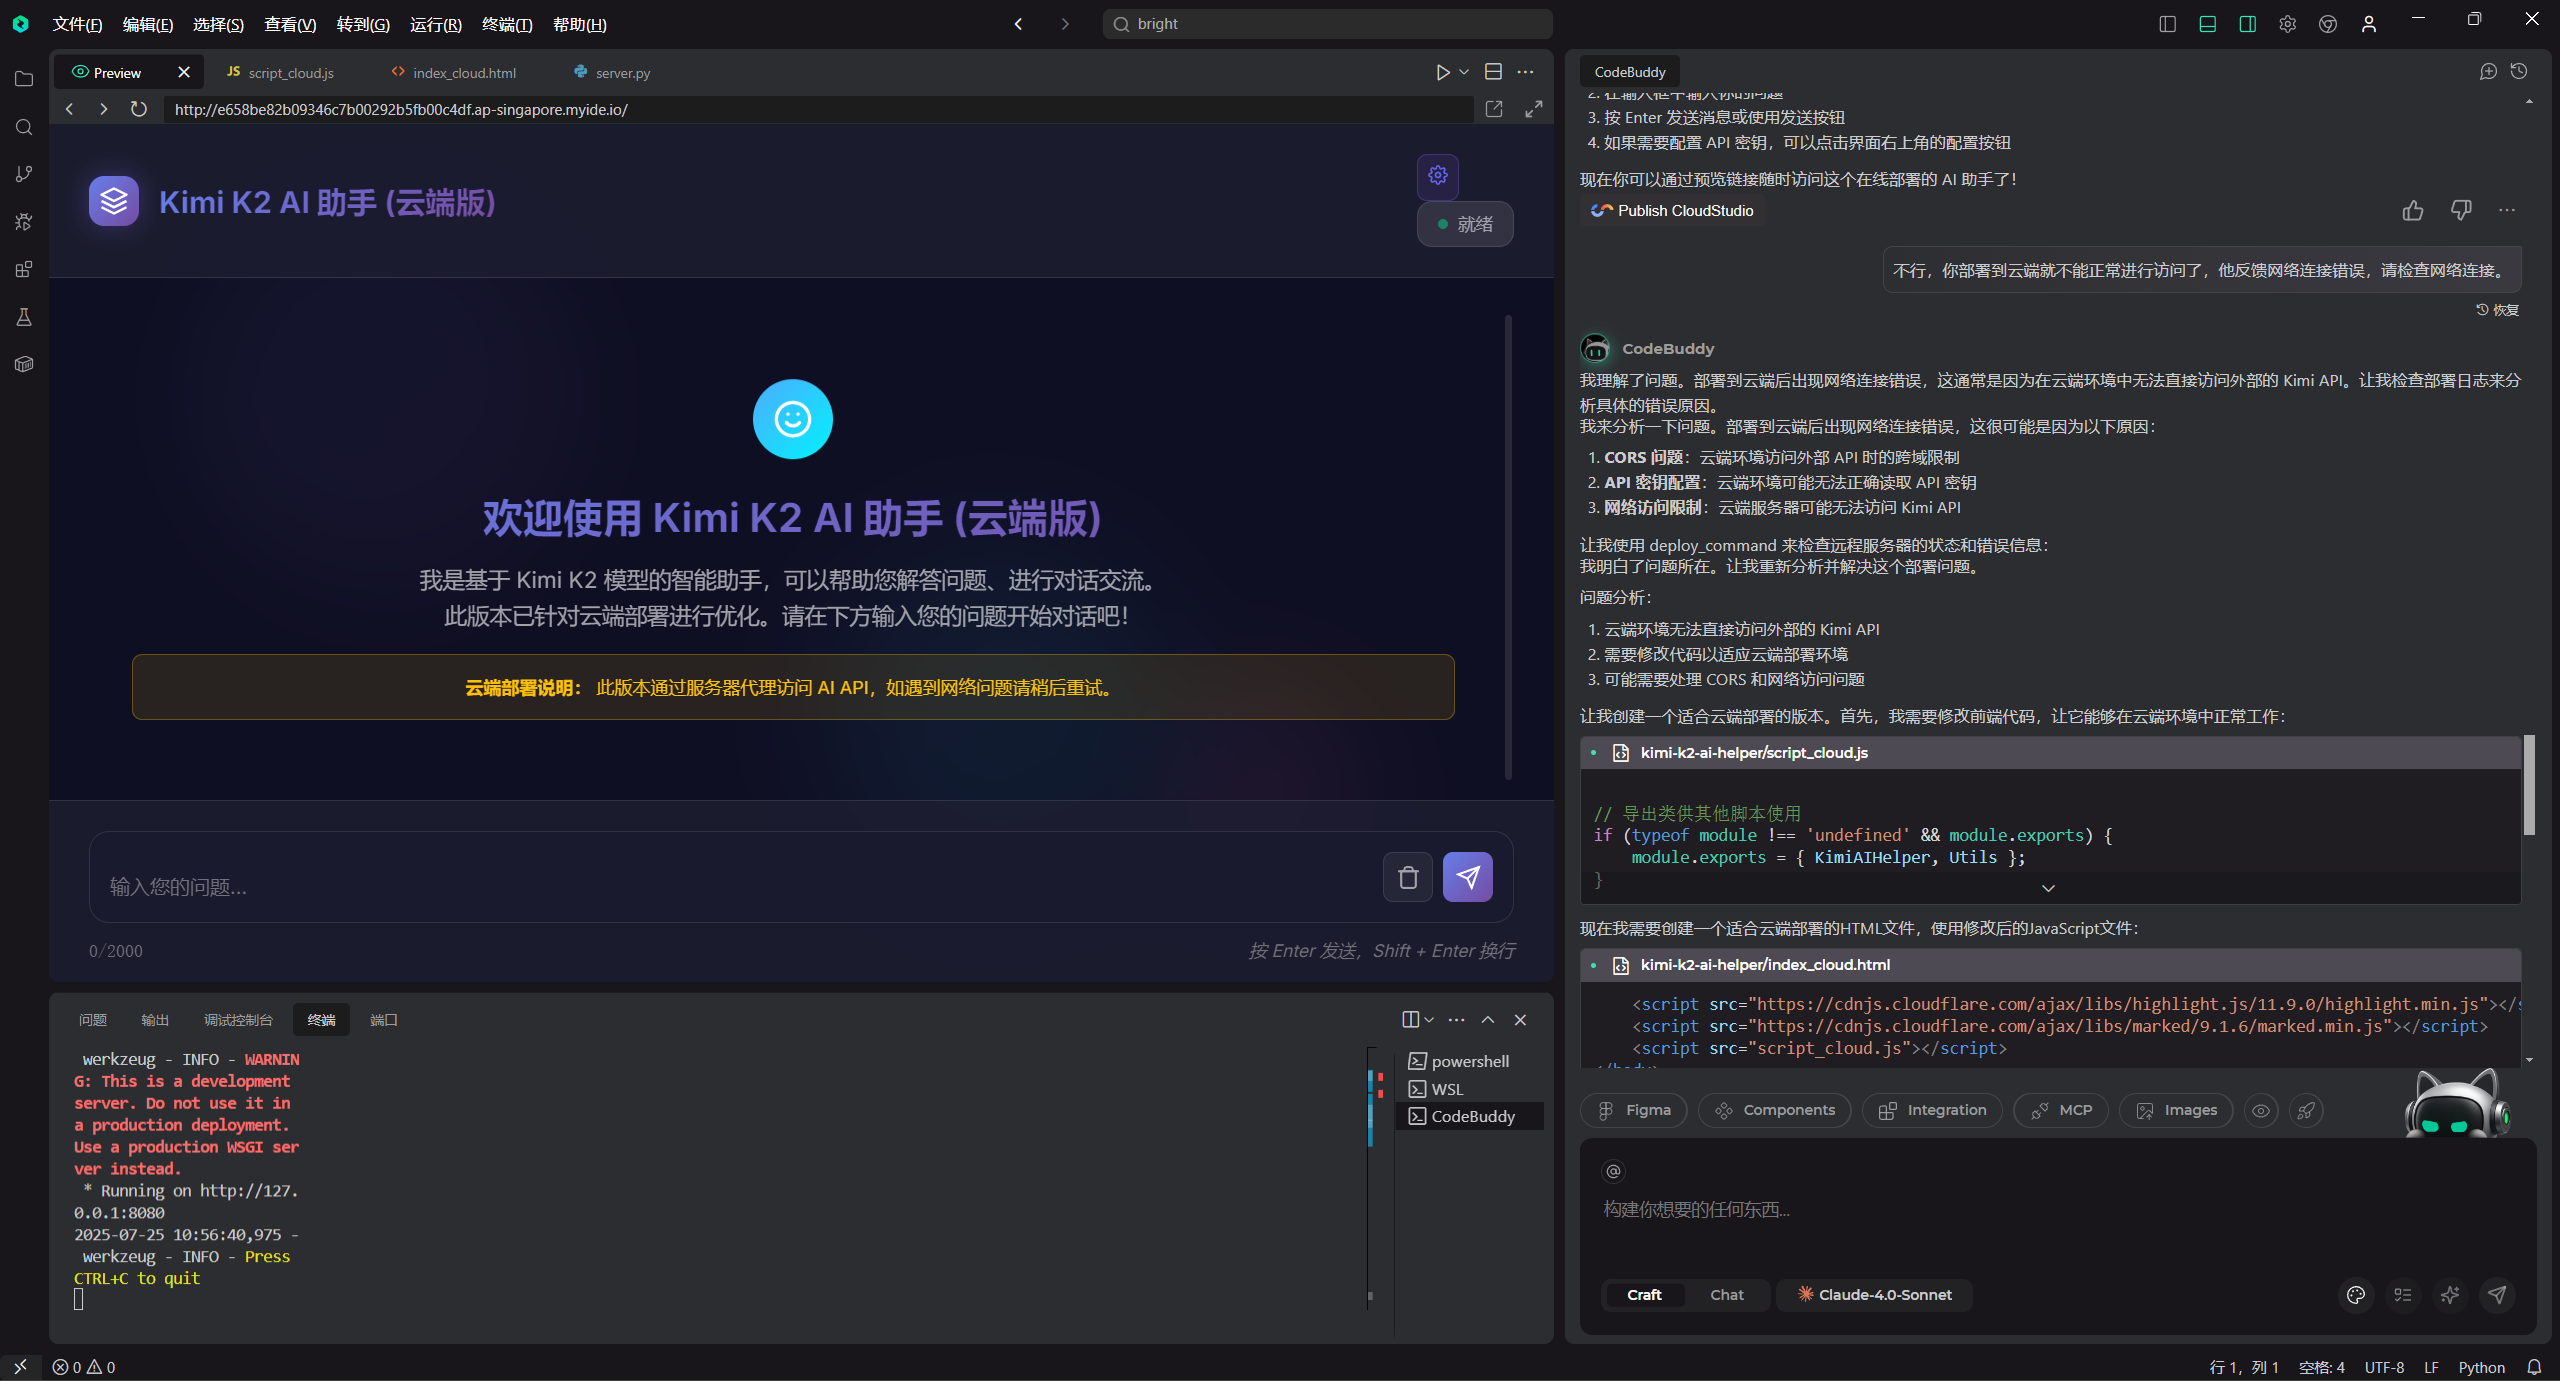Click the 恢复 restore link
The height and width of the screenshot is (1381, 2560).
pyautogui.click(x=2497, y=310)
